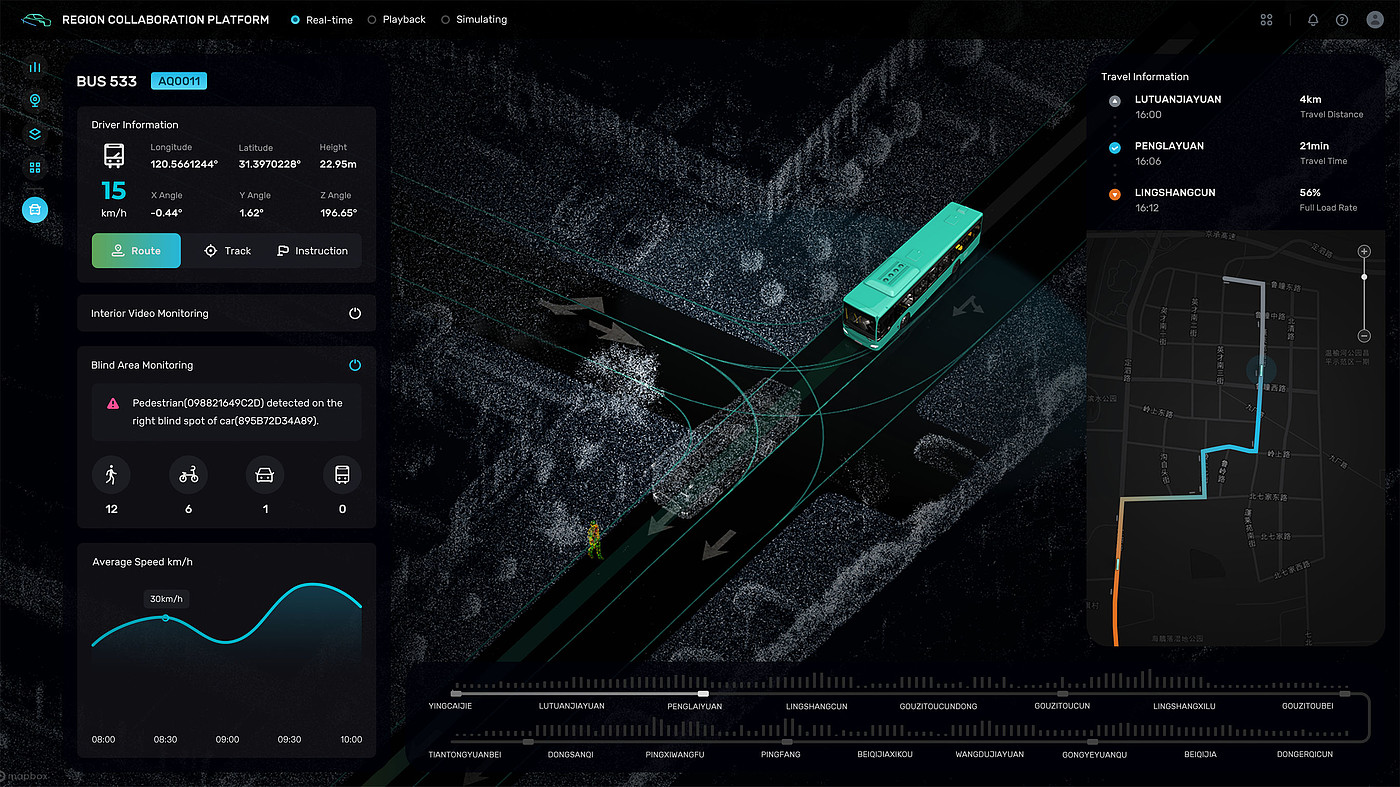
Task: Click the PENGLAIYUAN stop marker on timeline
Action: click(x=703, y=693)
